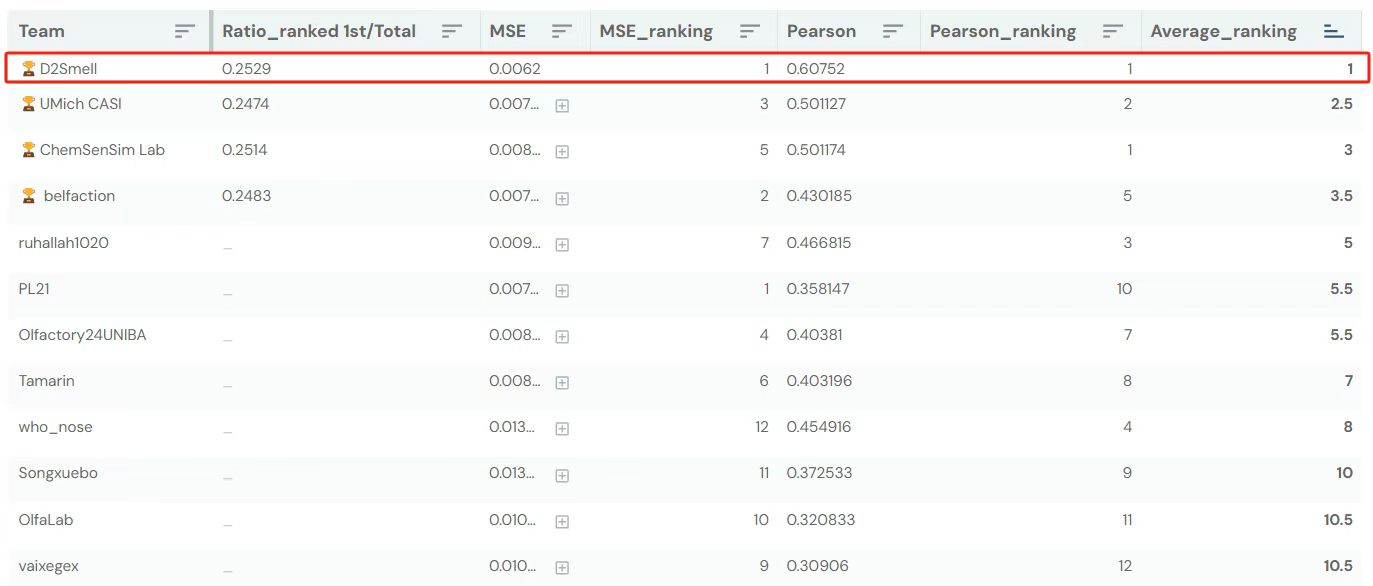This screenshot has height=586, width=1373.
Task: Sort by the Pearson column icon
Action: point(893,31)
